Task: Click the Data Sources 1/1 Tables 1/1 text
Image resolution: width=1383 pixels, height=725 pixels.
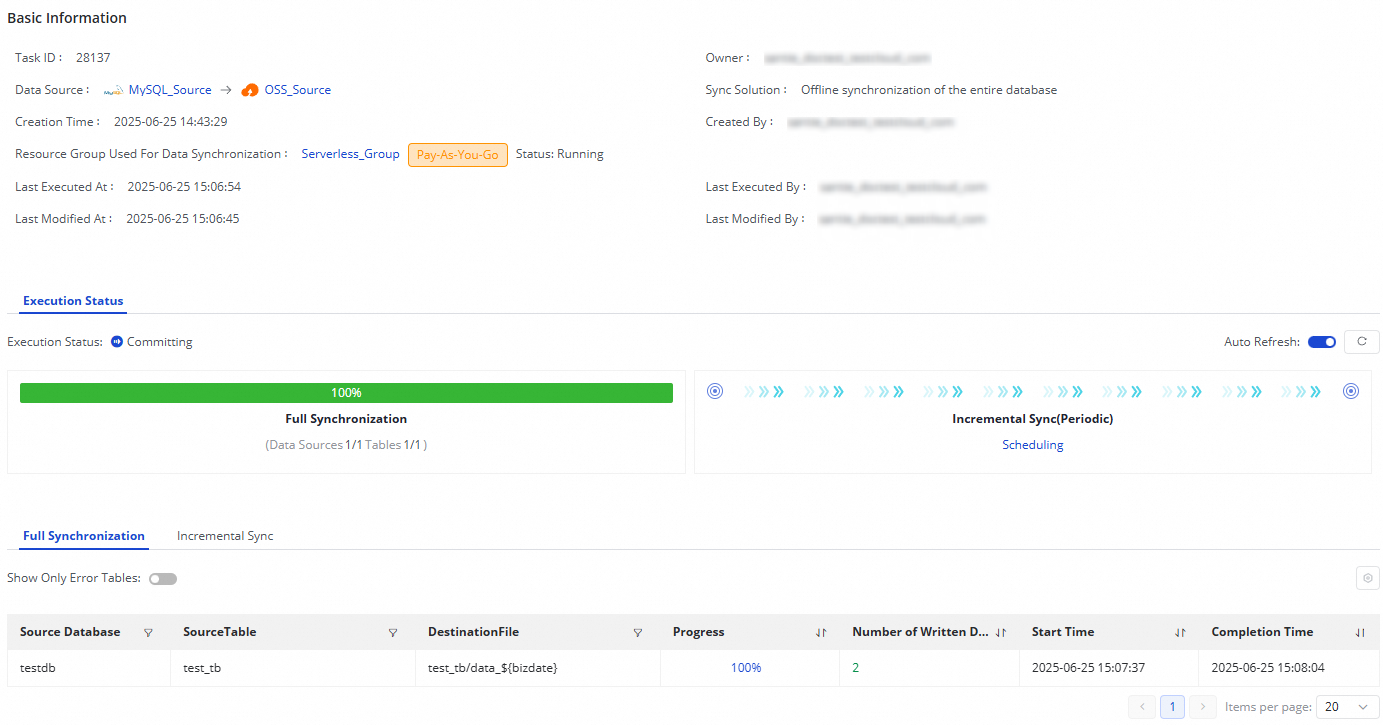Action: point(346,445)
